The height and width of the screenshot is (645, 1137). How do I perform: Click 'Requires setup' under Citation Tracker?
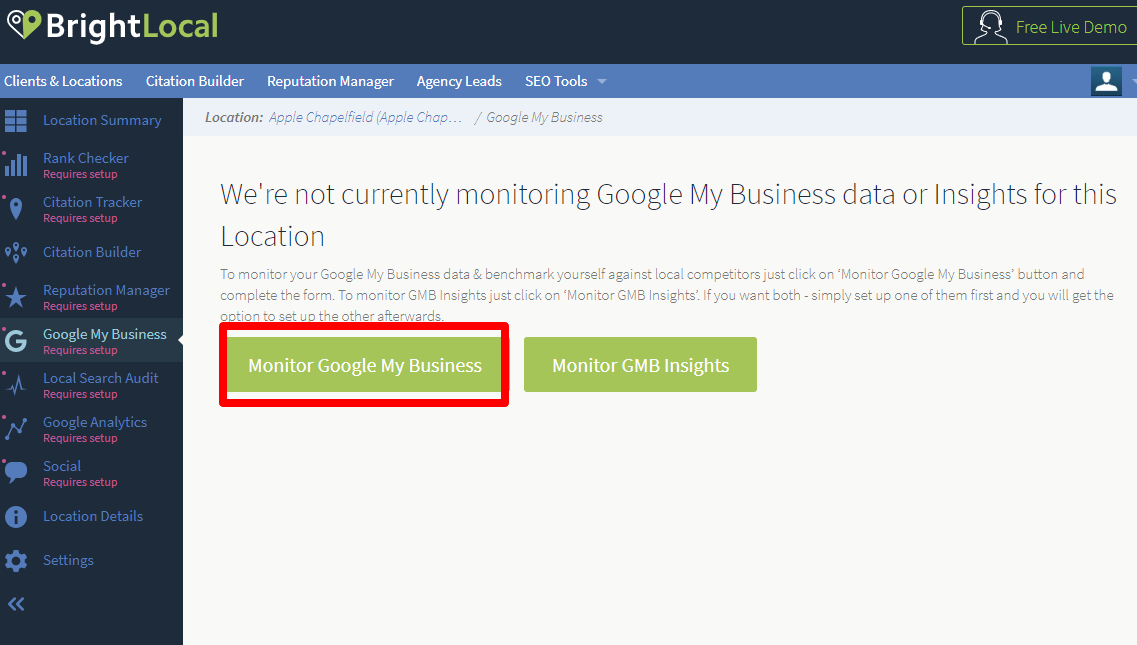click(80, 218)
